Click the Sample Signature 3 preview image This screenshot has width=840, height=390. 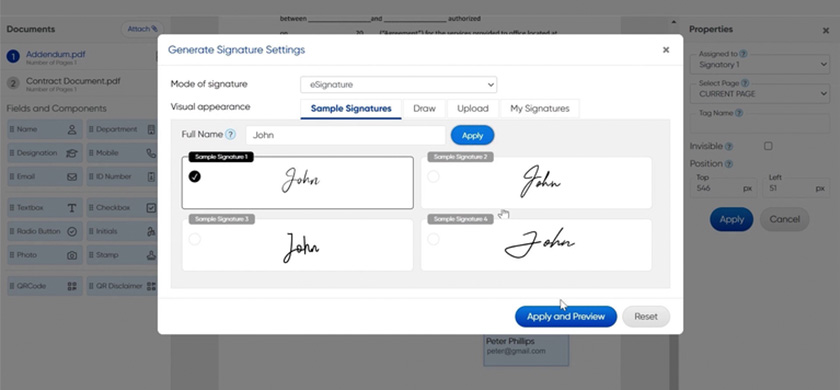point(301,247)
